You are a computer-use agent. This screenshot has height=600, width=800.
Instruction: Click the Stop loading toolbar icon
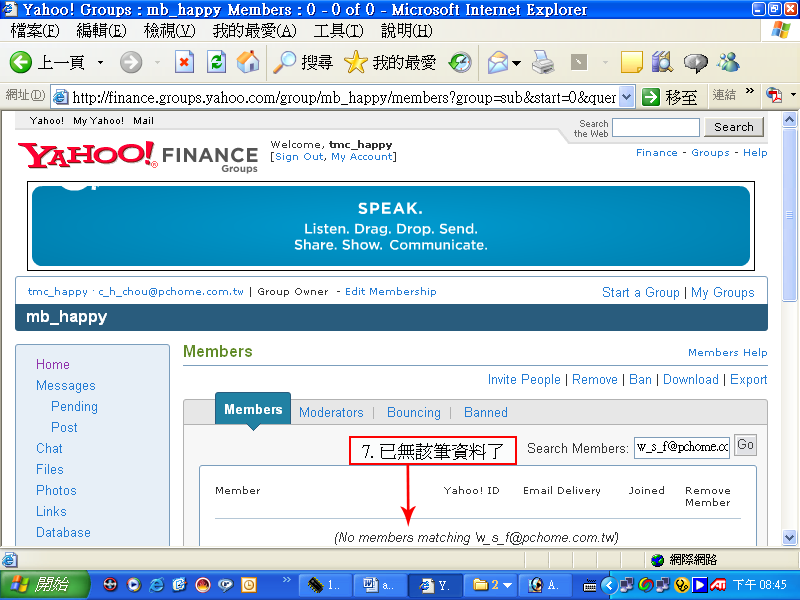coord(185,63)
